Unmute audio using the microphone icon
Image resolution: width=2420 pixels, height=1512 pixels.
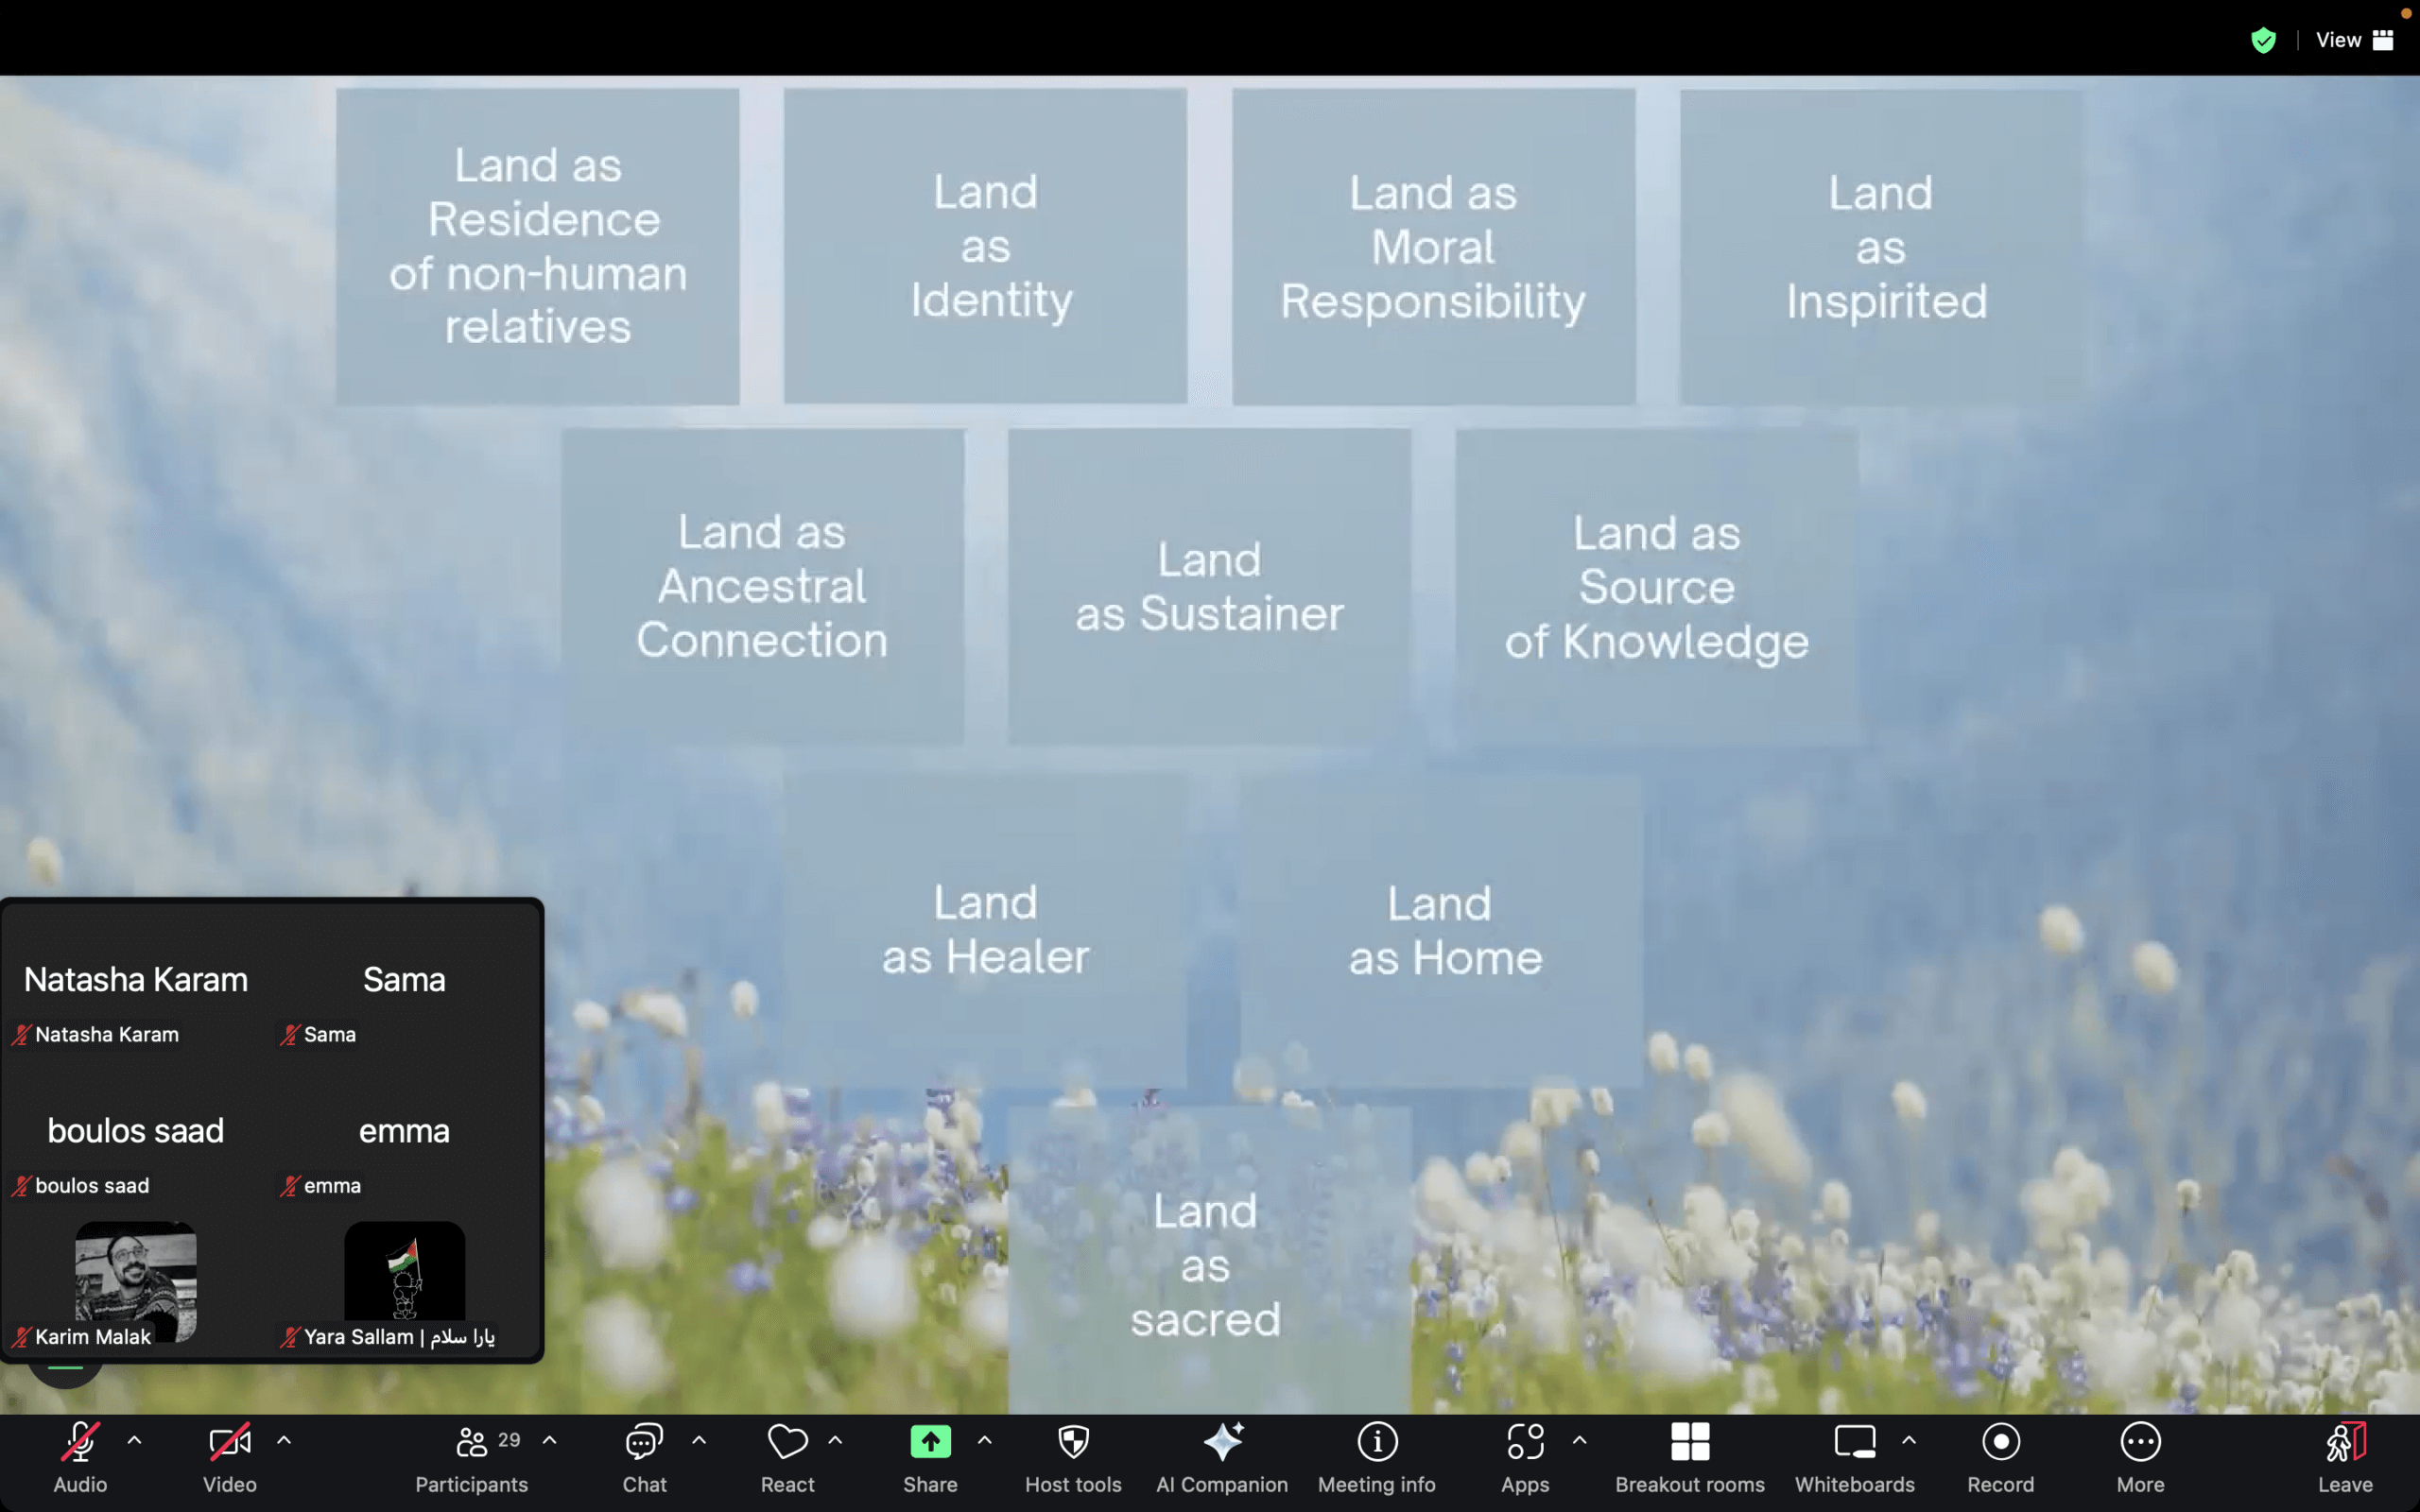(x=80, y=1443)
